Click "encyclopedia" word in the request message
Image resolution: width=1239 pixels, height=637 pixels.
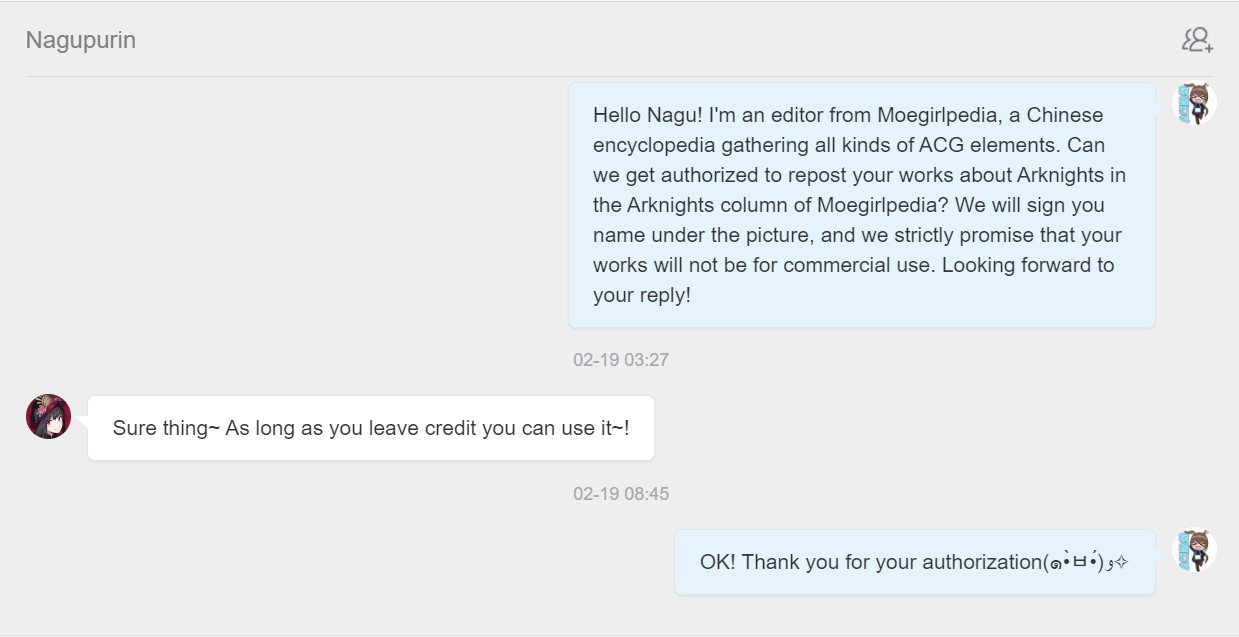pos(654,145)
